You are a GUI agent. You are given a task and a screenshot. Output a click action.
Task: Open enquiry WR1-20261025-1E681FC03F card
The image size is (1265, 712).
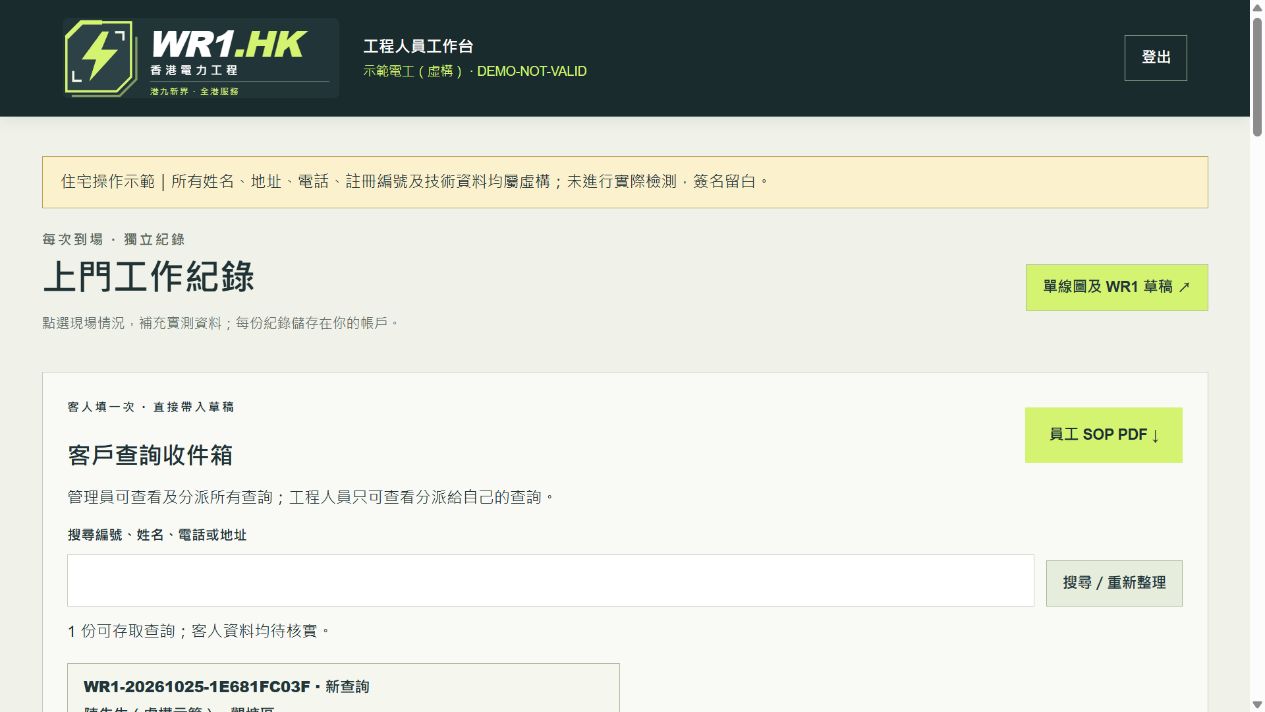(x=343, y=688)
